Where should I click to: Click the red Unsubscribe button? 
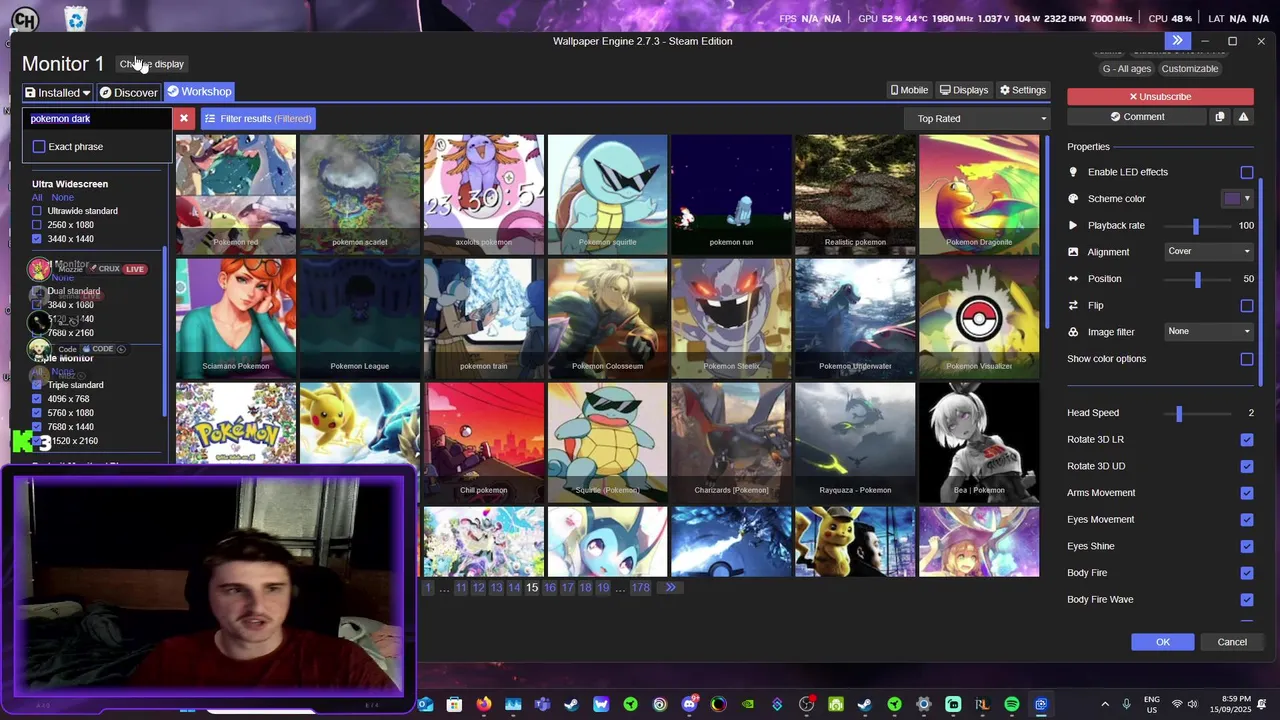(1160, 97)
